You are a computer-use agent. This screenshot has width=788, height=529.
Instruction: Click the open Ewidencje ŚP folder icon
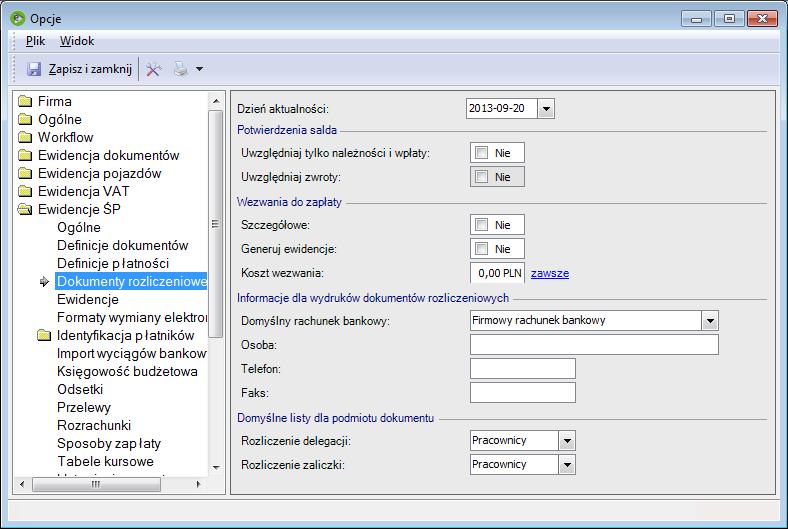25,209
